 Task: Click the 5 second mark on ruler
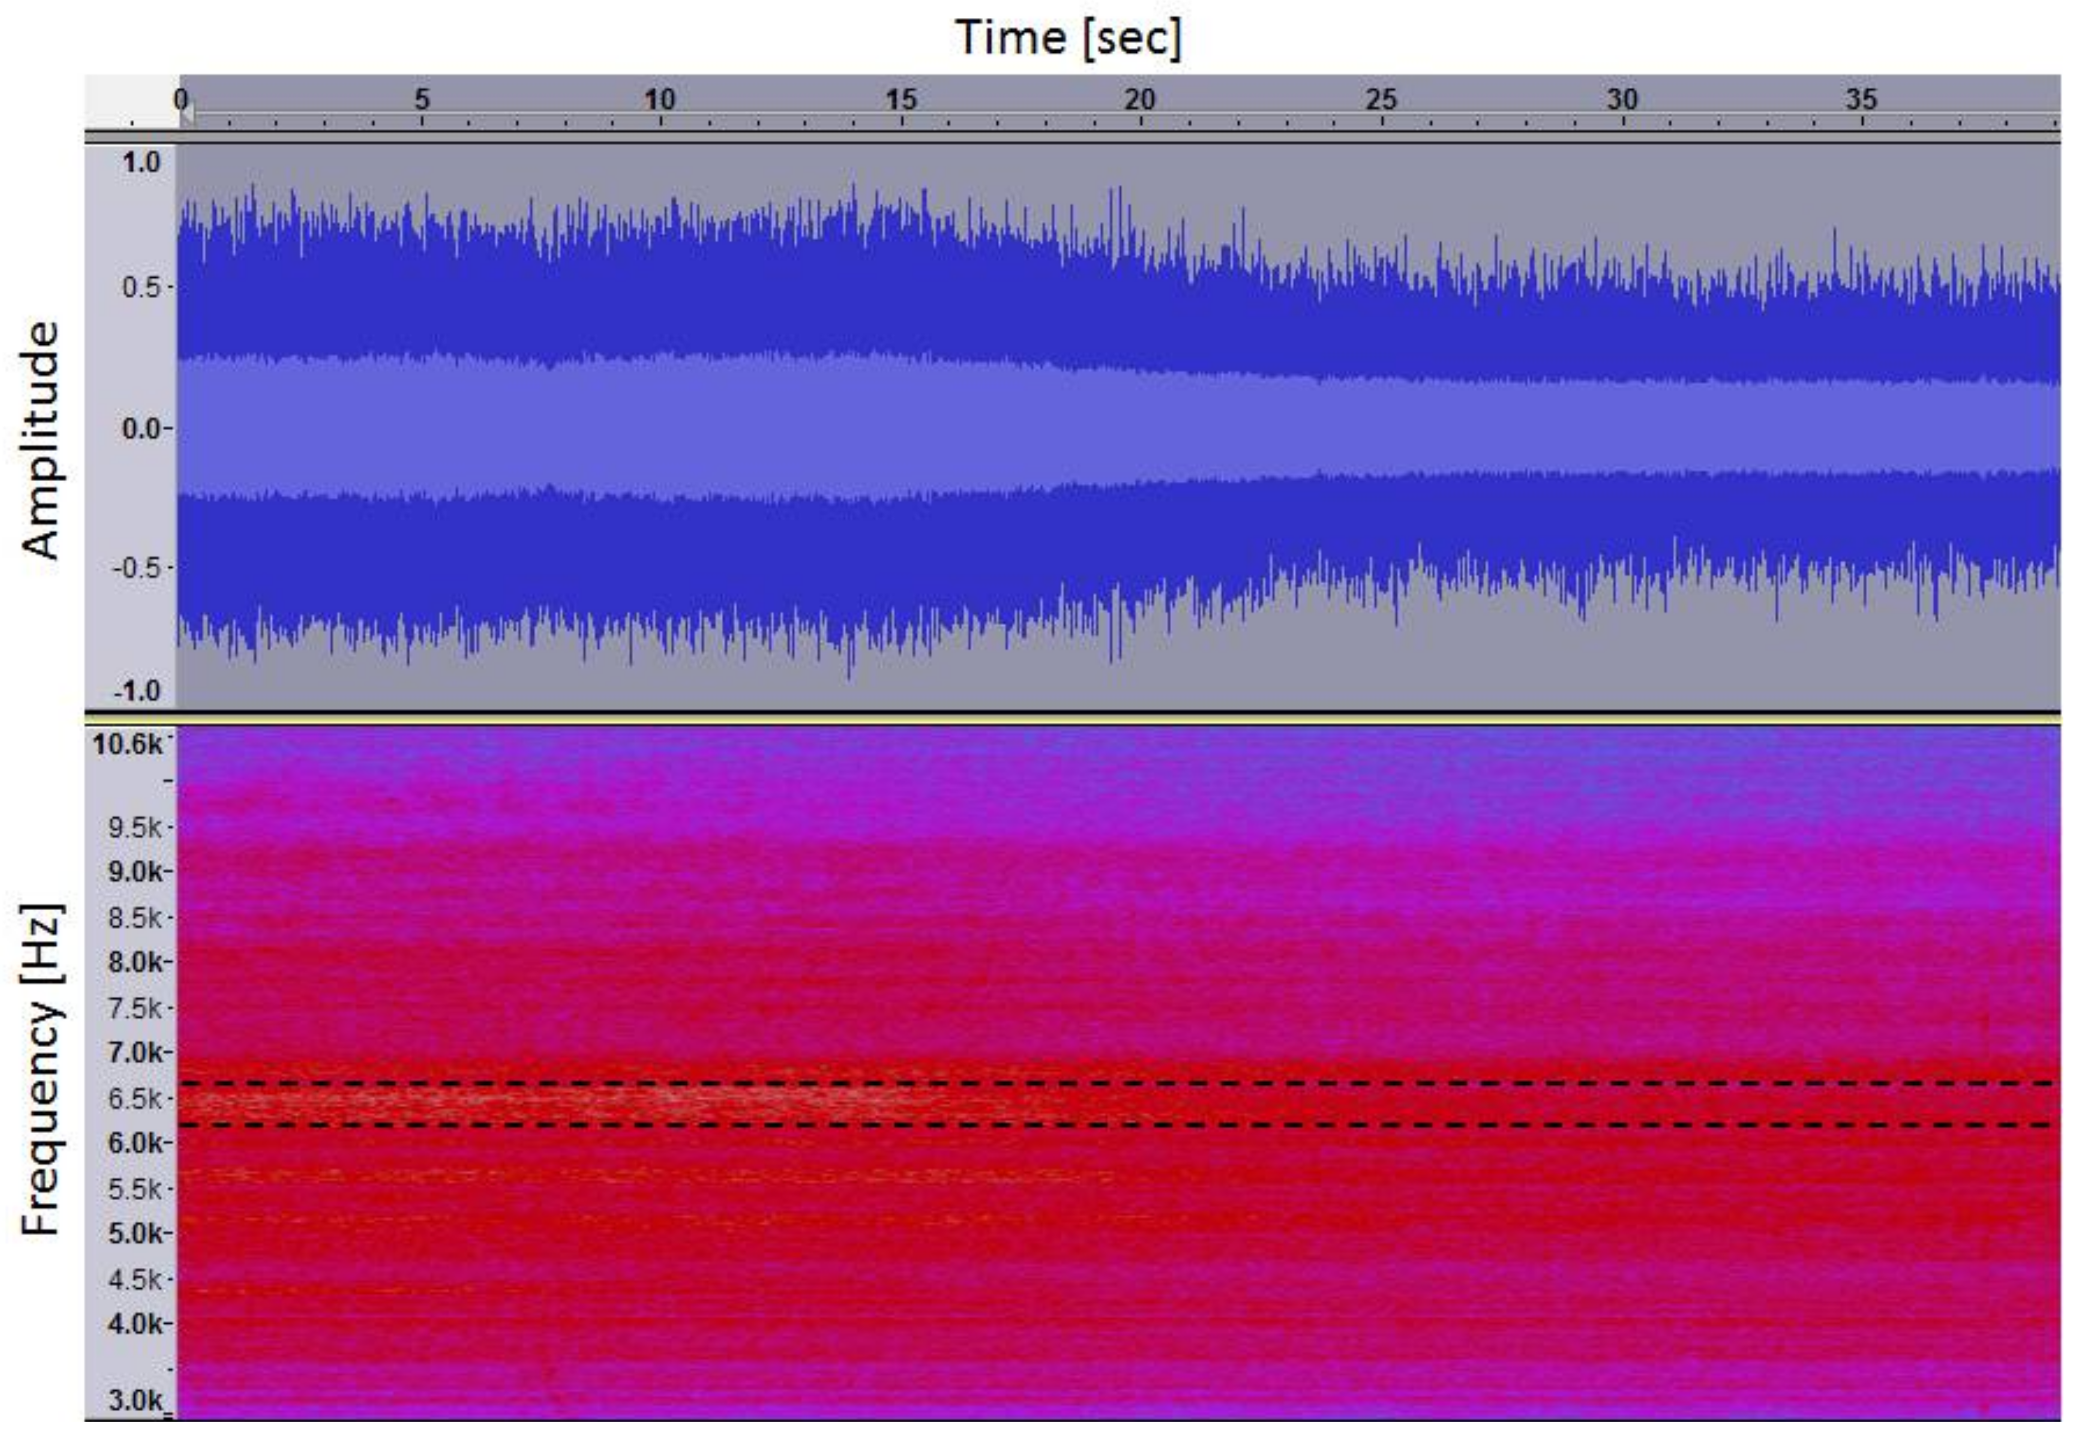click(422, 100)
